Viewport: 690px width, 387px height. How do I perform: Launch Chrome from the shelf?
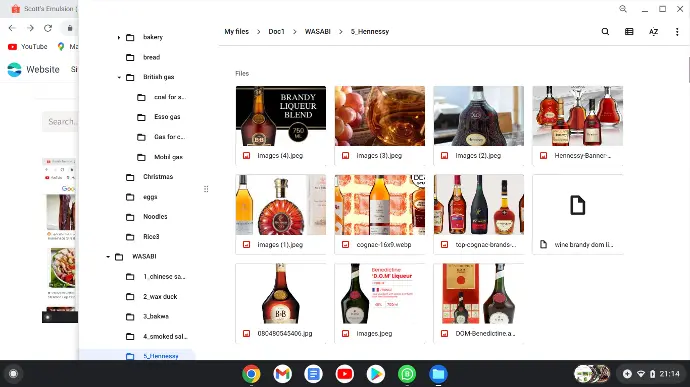251,374
